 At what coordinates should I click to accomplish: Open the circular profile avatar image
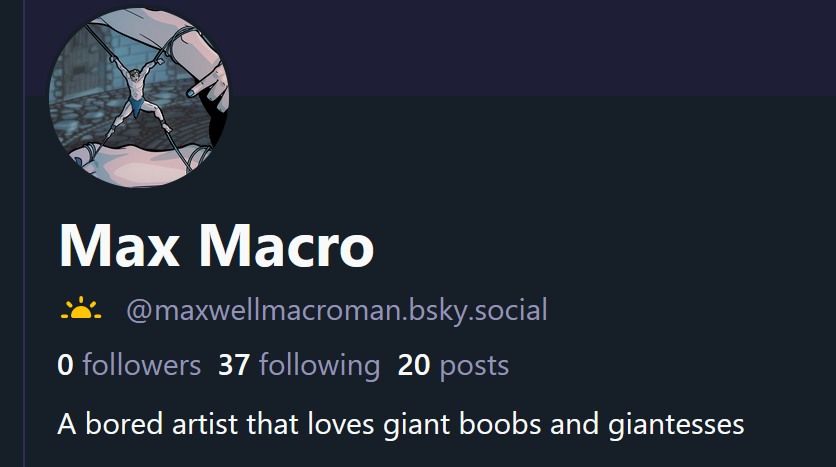(139, 98)
